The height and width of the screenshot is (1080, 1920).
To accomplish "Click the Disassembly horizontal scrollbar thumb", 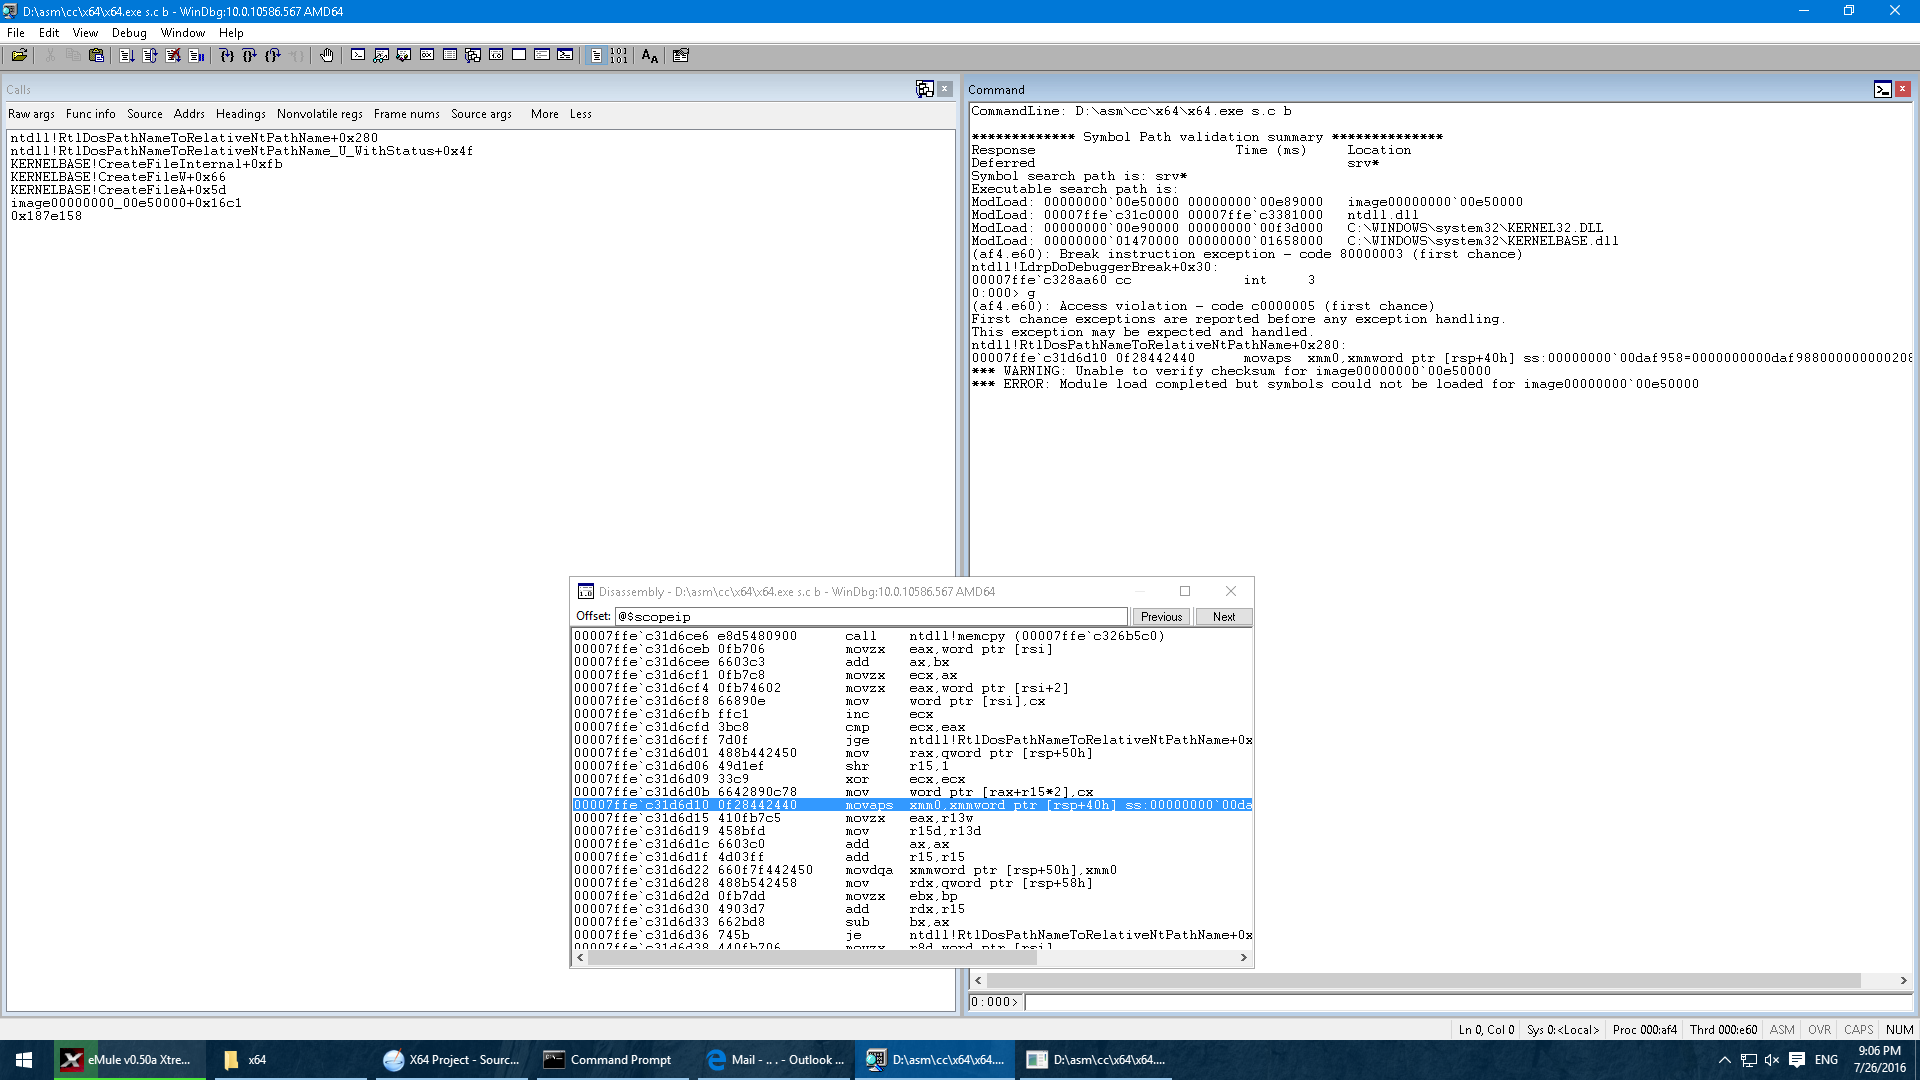I will [812, 957].
